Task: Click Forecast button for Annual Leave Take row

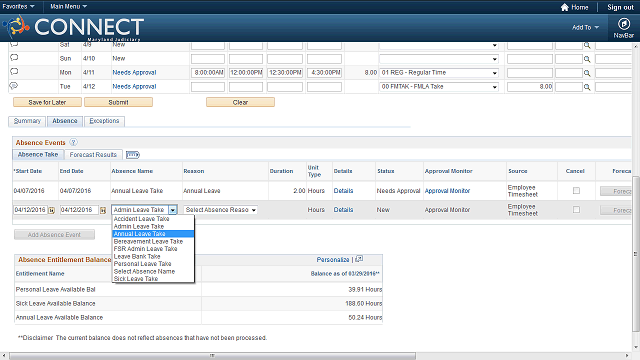Action: click(x=616, y=191)
